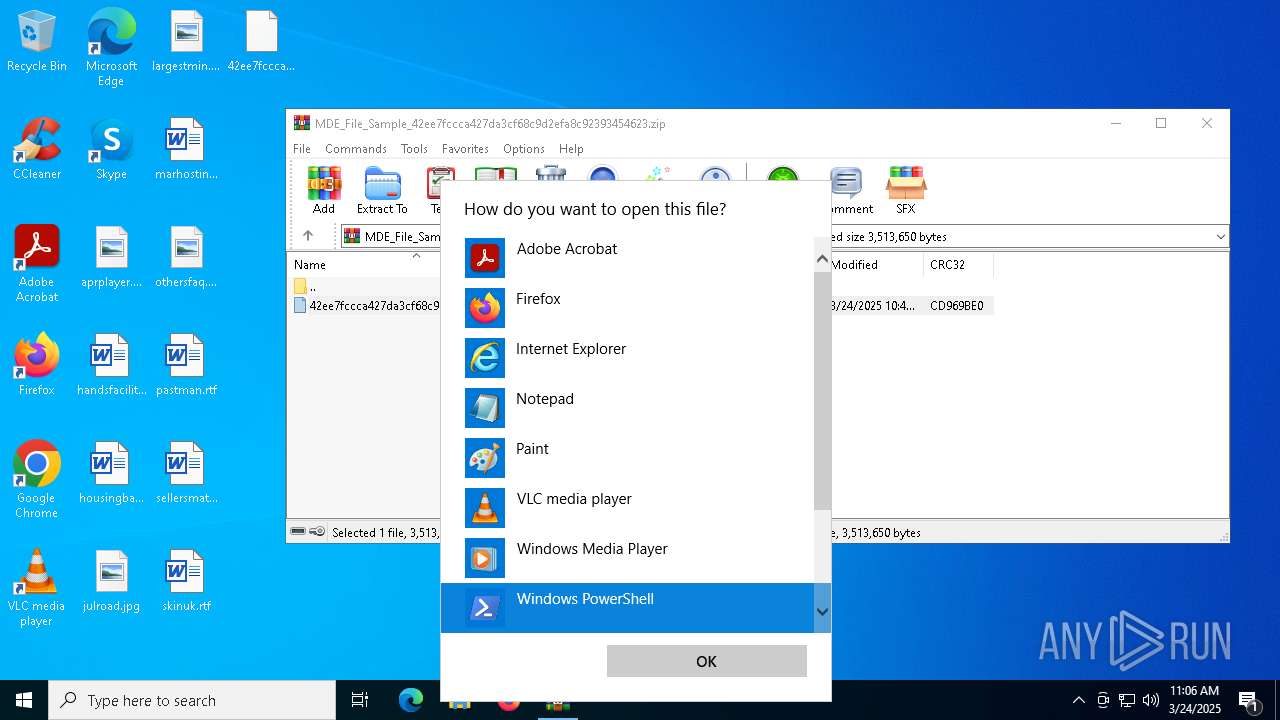1280x720 pixels.
Task: Open Microsoft Edge desktop shortcut
Action: 111,48
